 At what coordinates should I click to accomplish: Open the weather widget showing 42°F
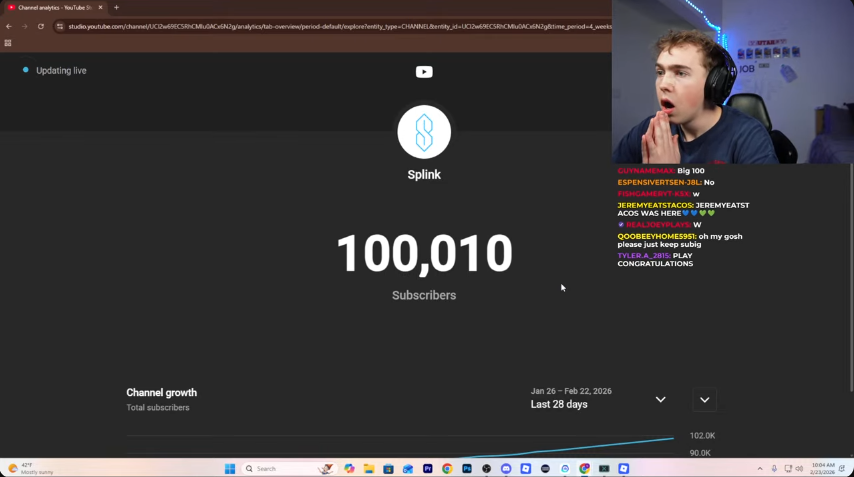(x=32, y=468)
